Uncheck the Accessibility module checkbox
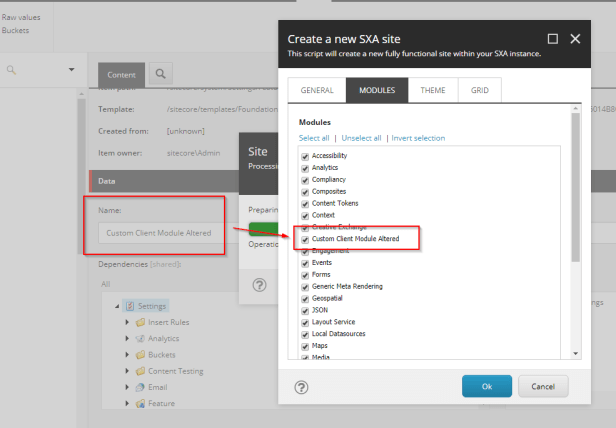The width and height of the screenshot is (616, 428). 305,156
